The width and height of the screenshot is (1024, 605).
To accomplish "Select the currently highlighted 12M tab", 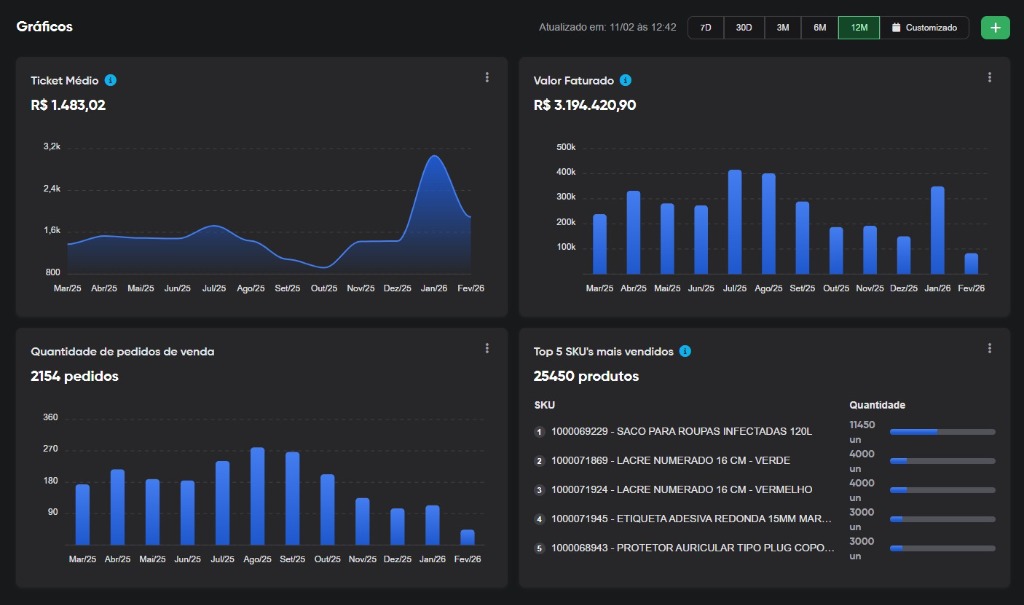I will pyautogui.click(x=858, y=27).
